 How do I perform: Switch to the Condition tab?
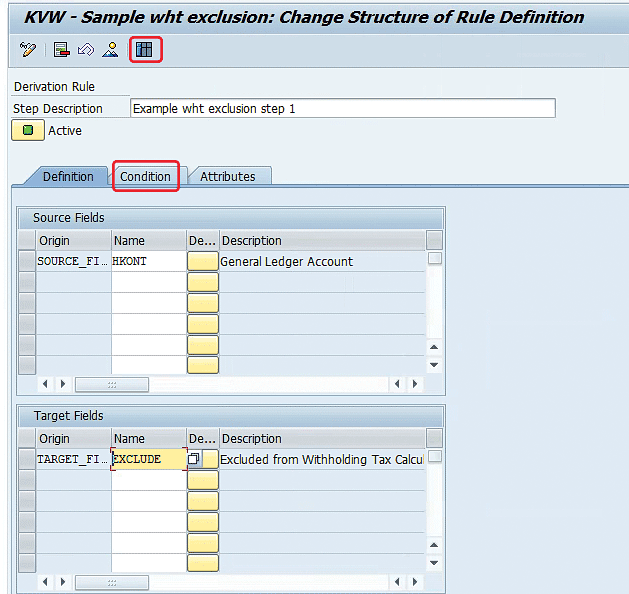[146, 177]
